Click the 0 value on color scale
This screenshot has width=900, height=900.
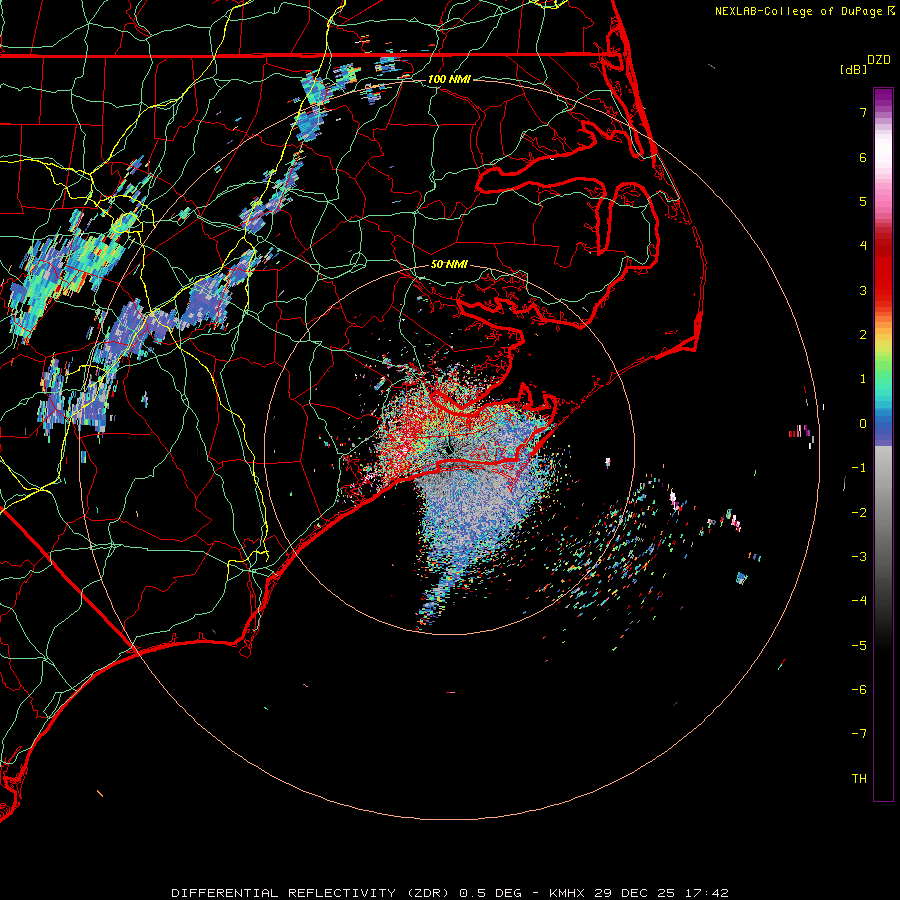click(x=863, y=424)
